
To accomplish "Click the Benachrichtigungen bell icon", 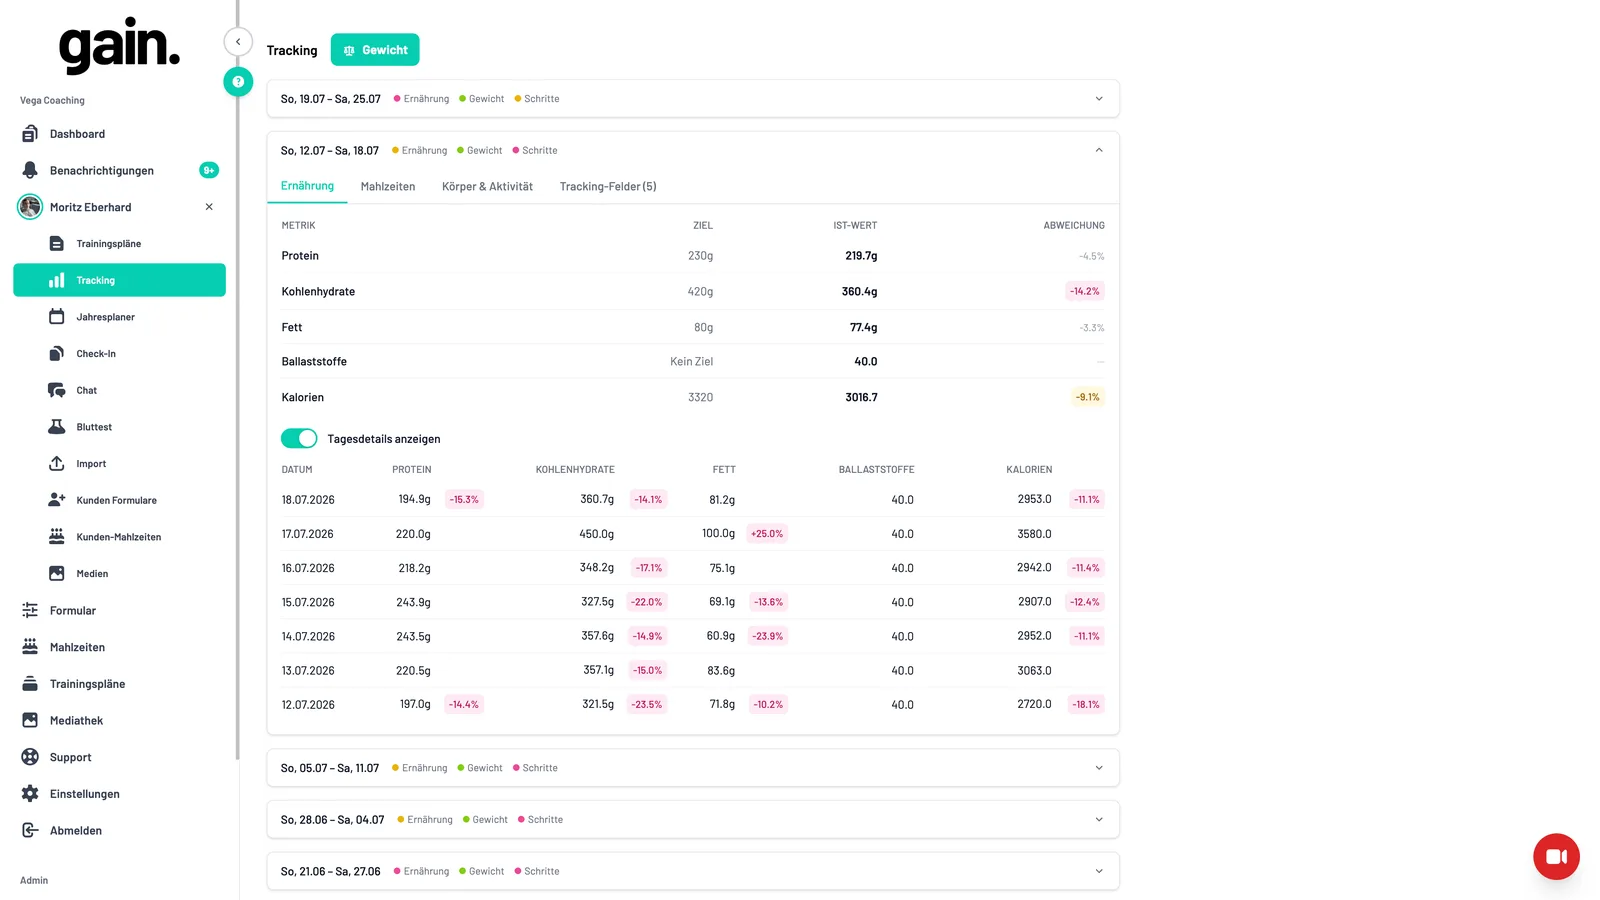I will pyautogui.click(x=30, y=171).
